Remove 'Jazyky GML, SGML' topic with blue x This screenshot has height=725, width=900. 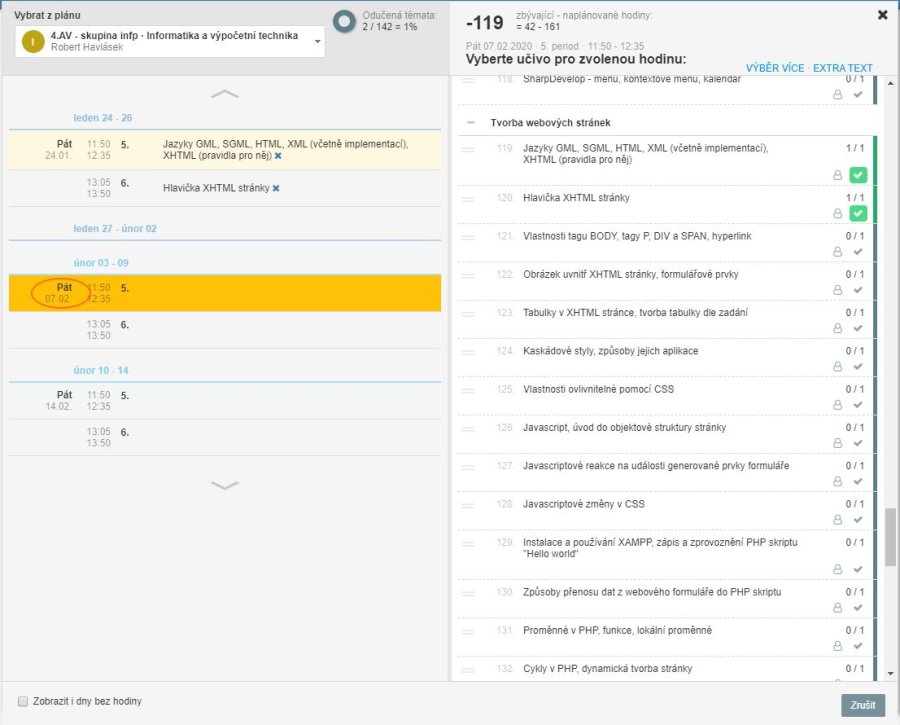pos(278,157)
